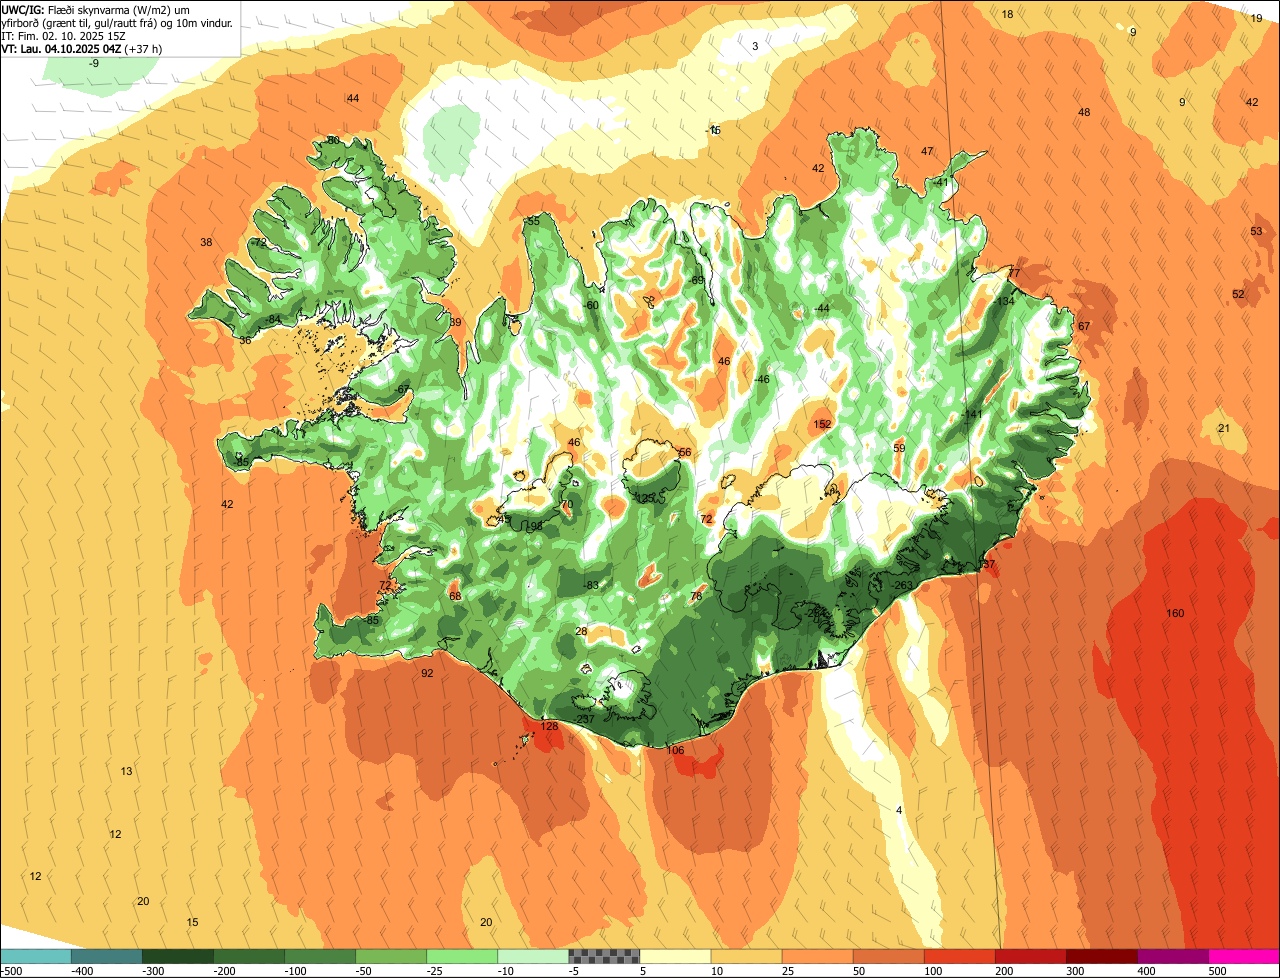
Task: Click the 47 value off the north coast
Action: (927, 151)
